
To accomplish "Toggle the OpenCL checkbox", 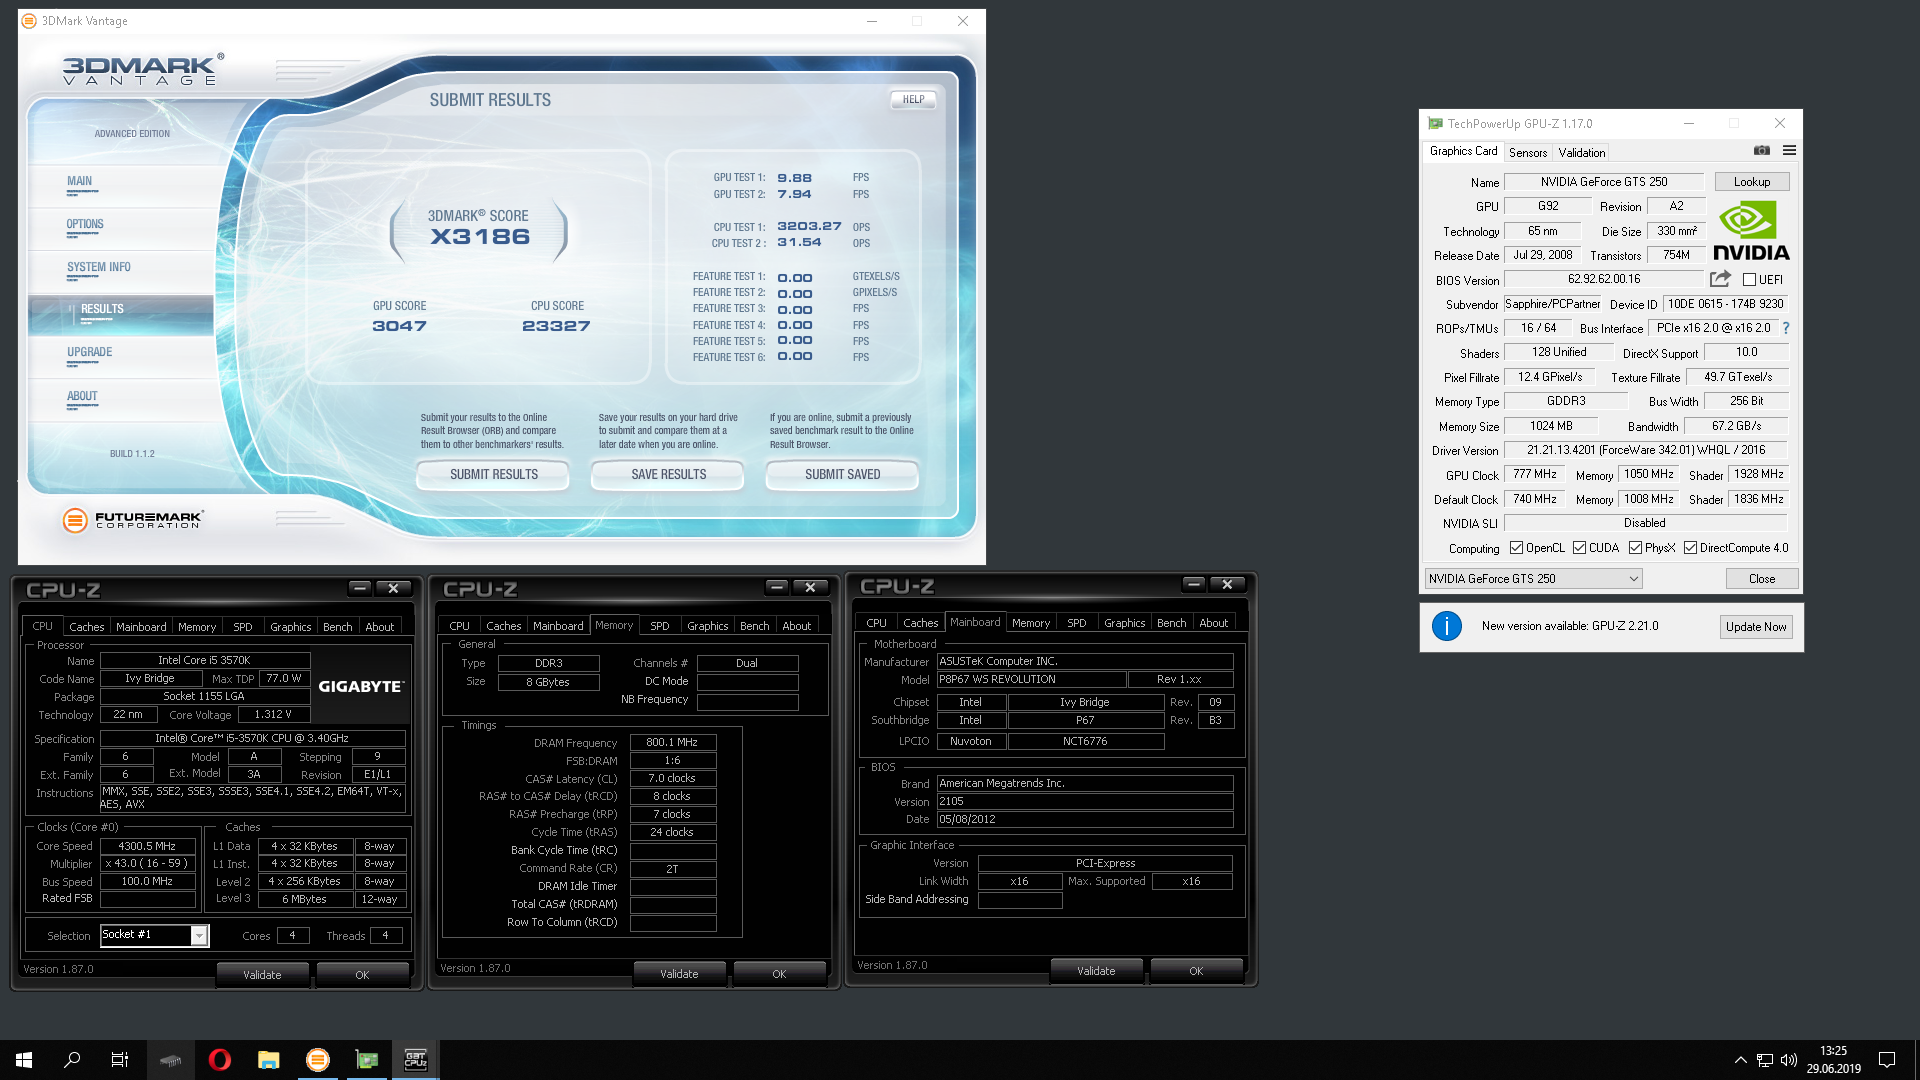I will tap(1517, 548).
